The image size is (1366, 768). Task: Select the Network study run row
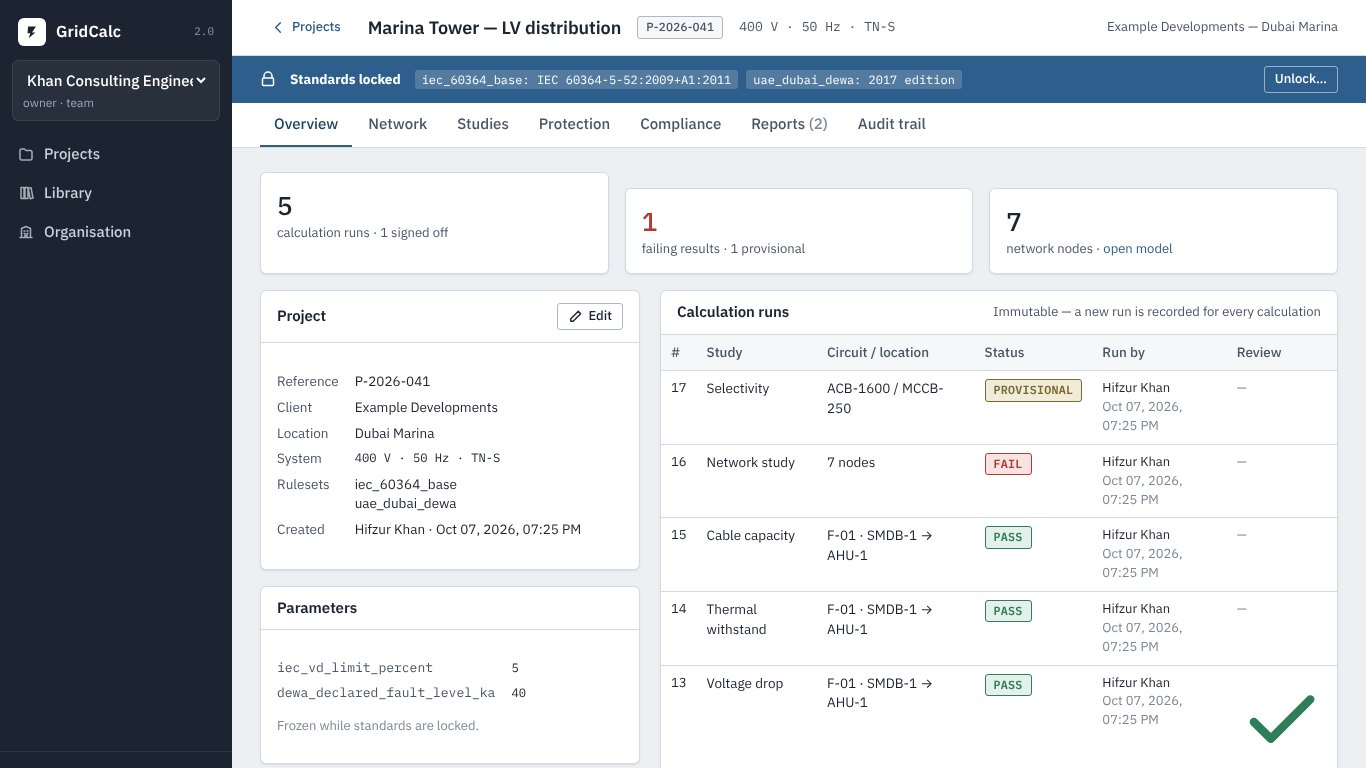[x=999, y=481]
